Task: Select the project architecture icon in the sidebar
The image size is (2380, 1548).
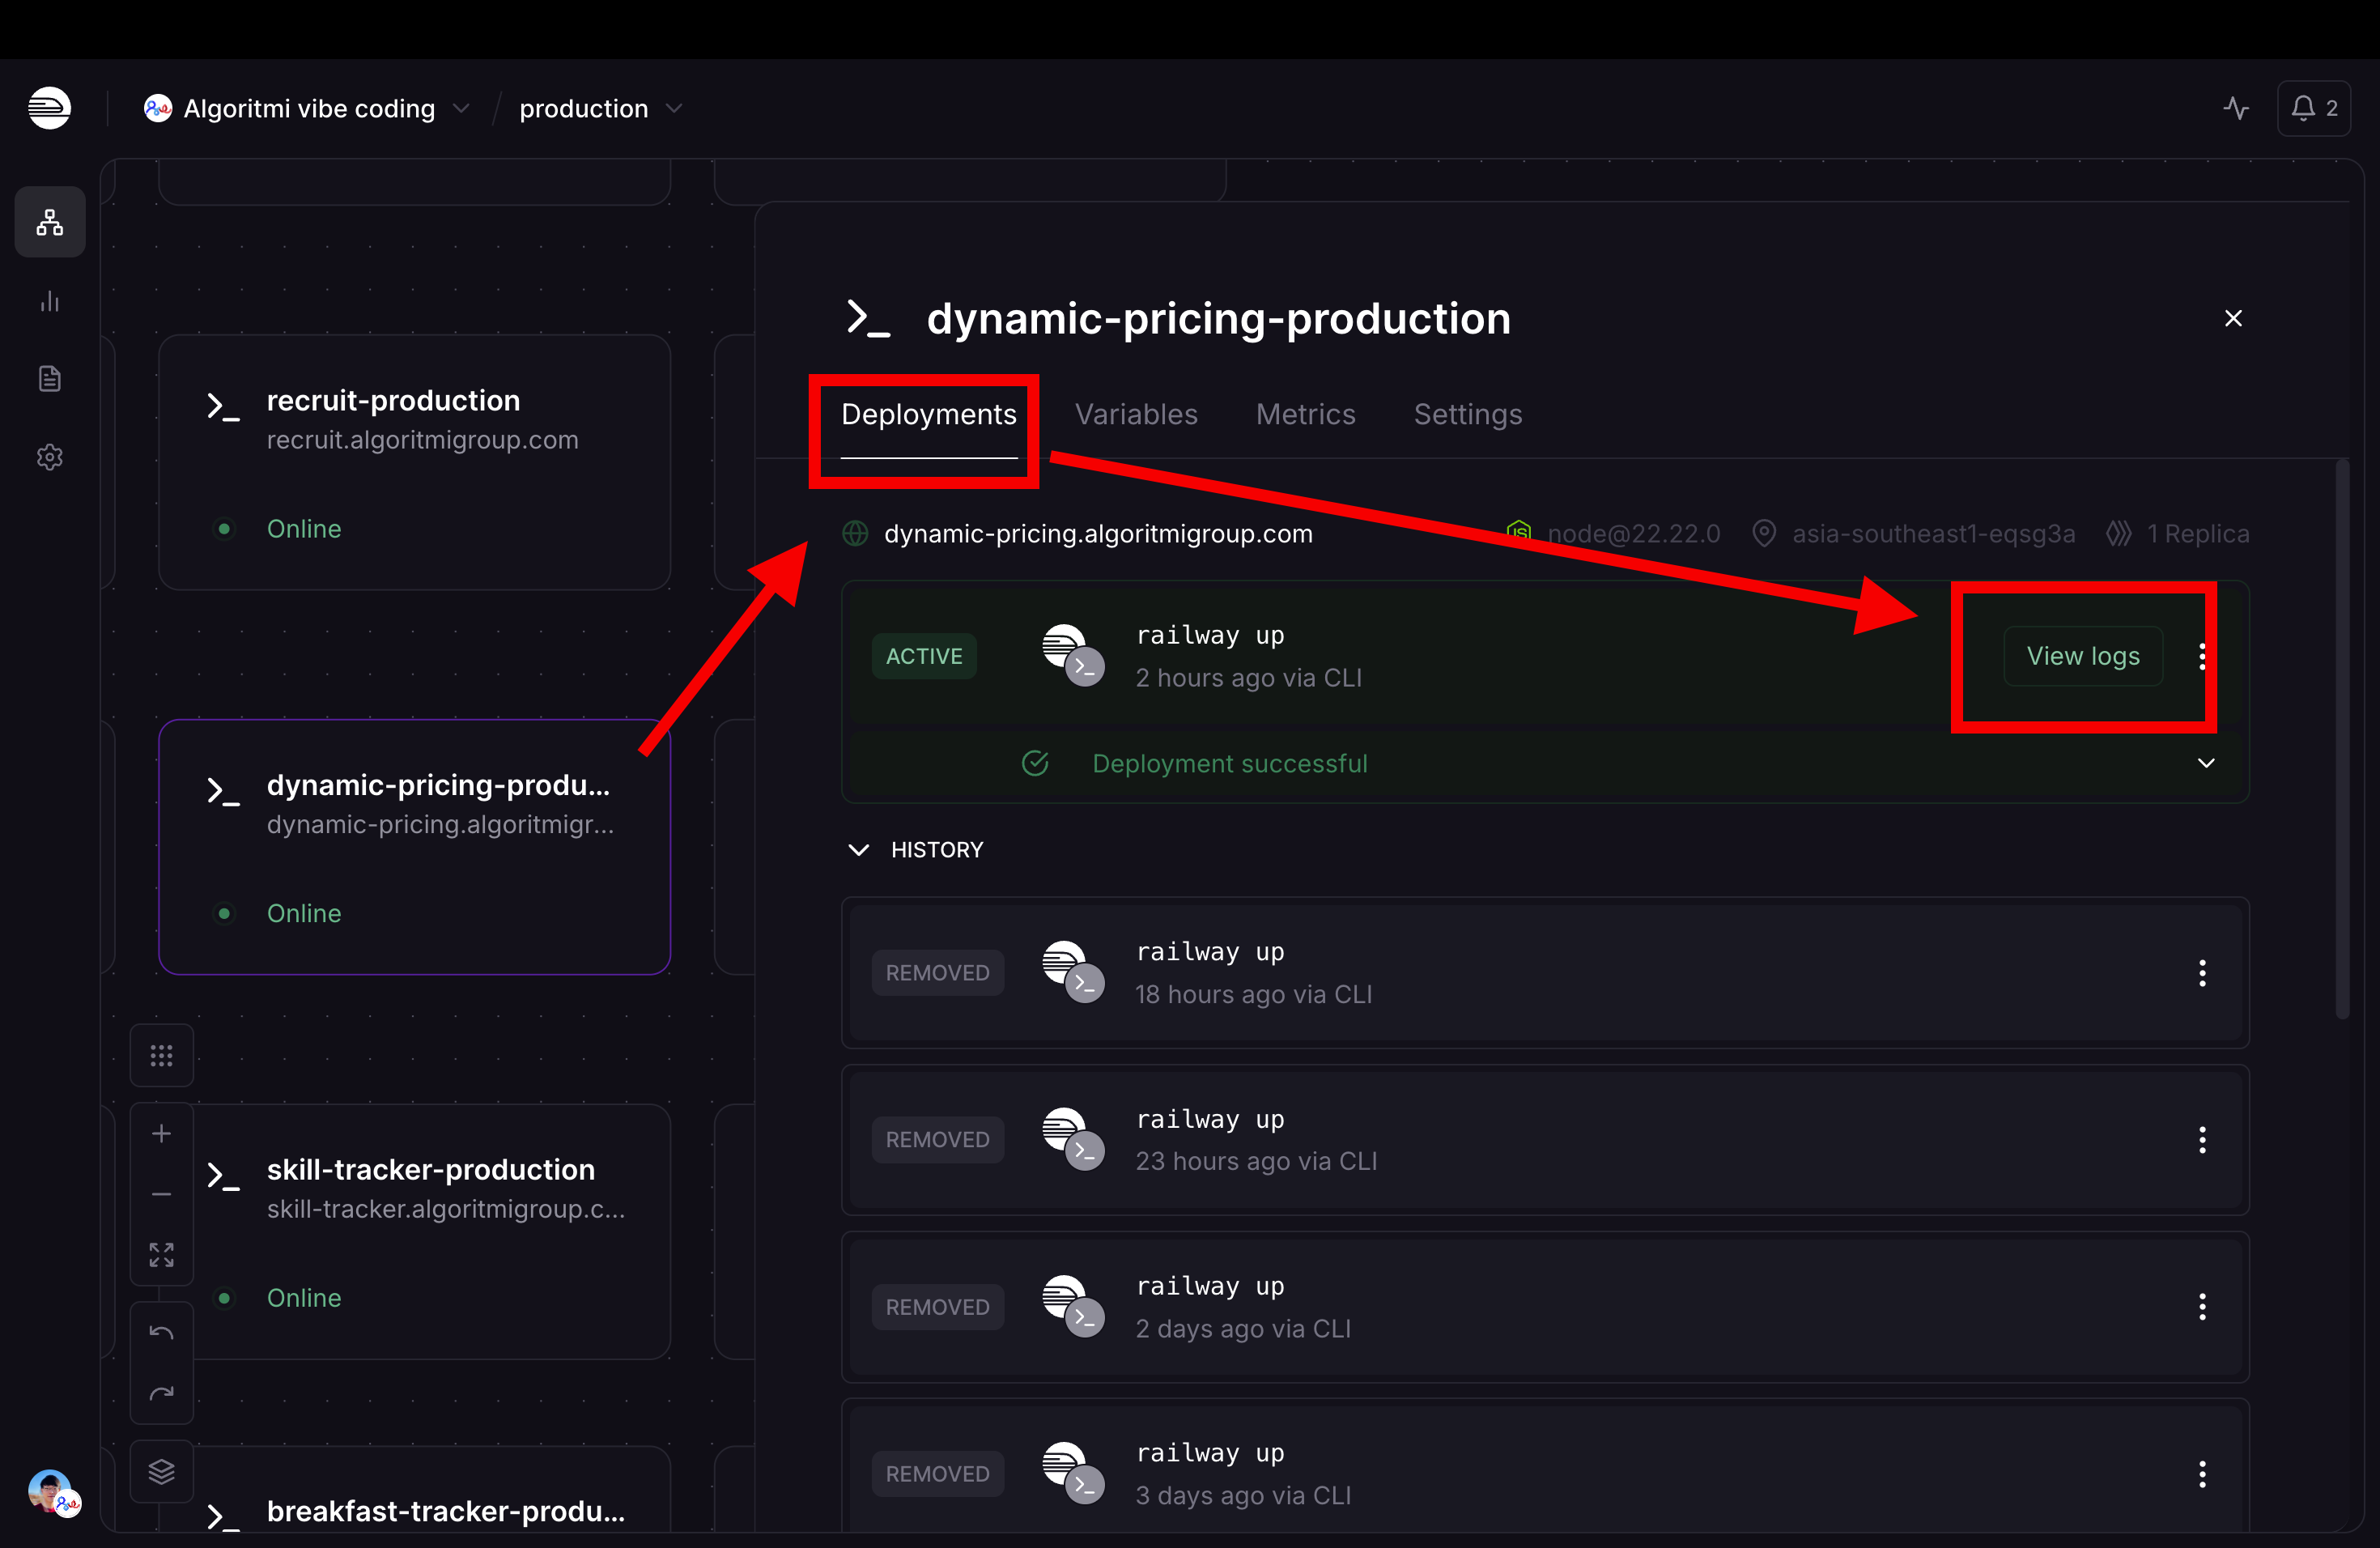Action: (49, 222)
